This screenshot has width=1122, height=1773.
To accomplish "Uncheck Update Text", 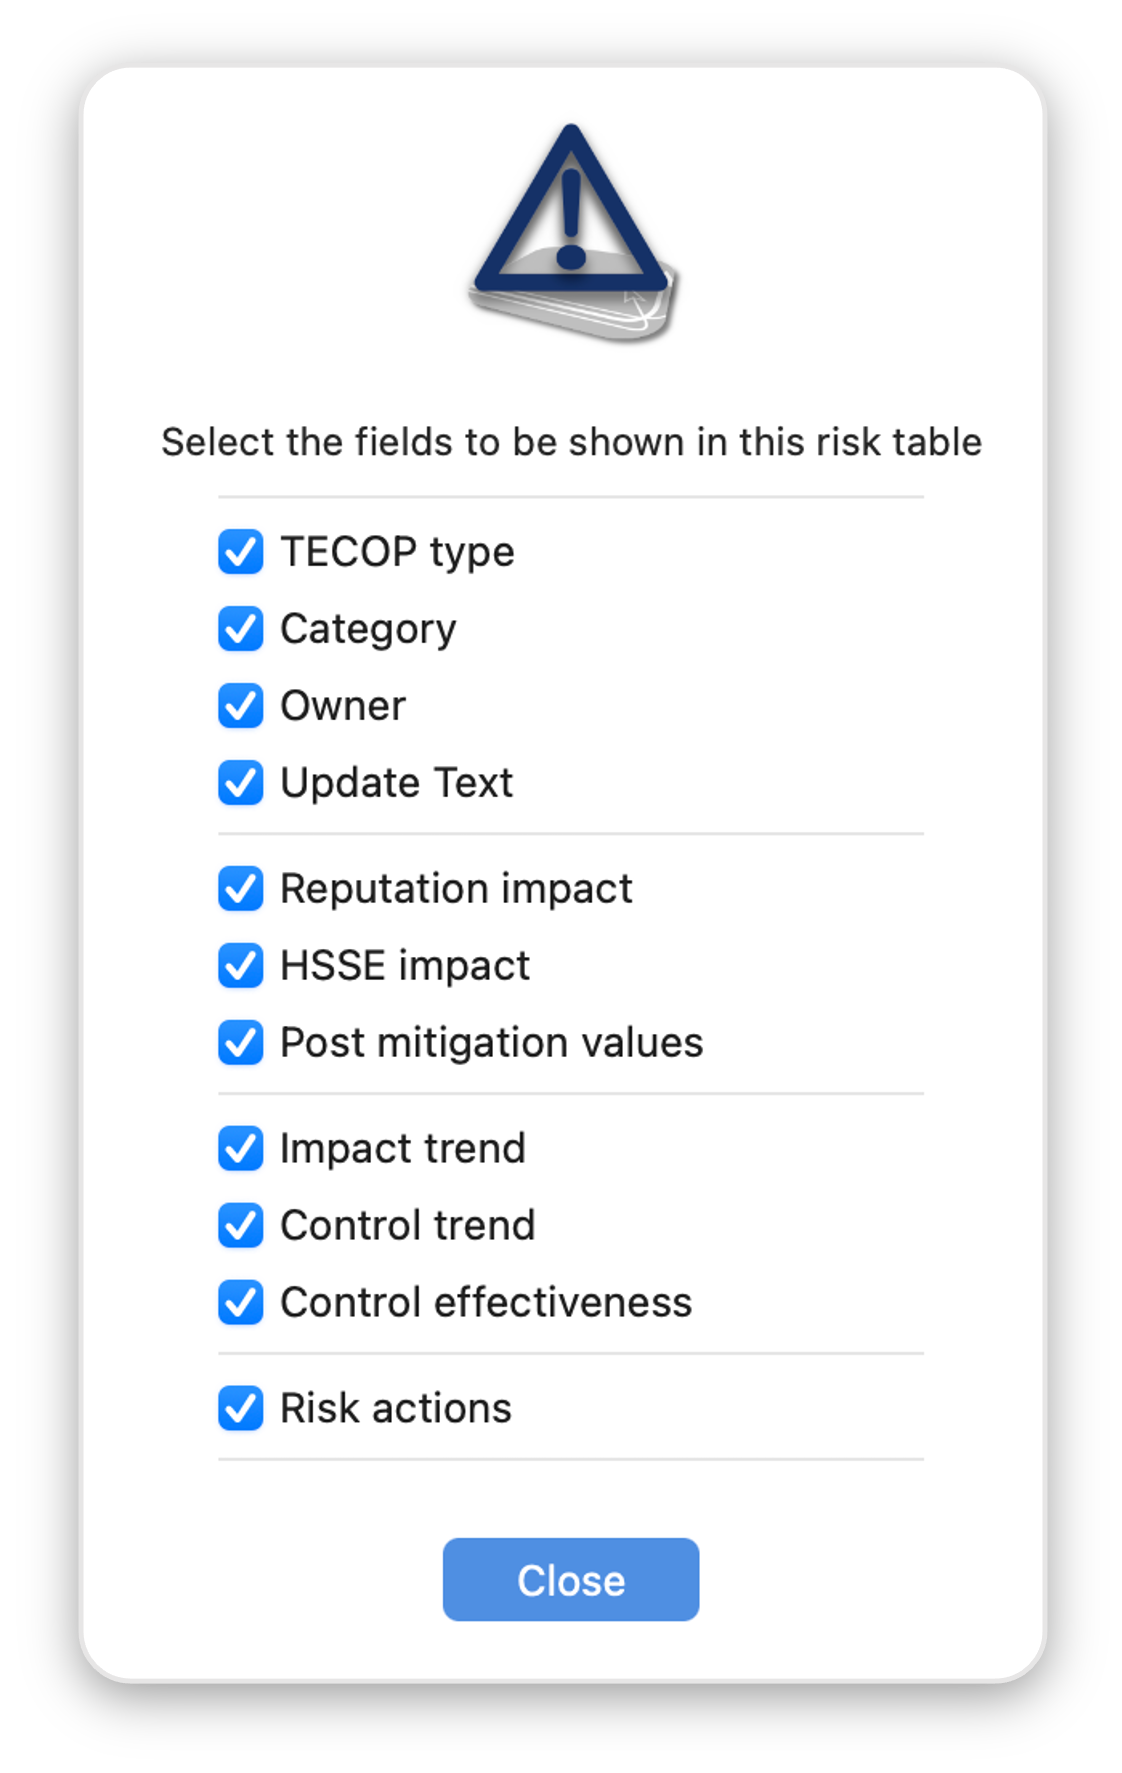I will click(240, 784).
